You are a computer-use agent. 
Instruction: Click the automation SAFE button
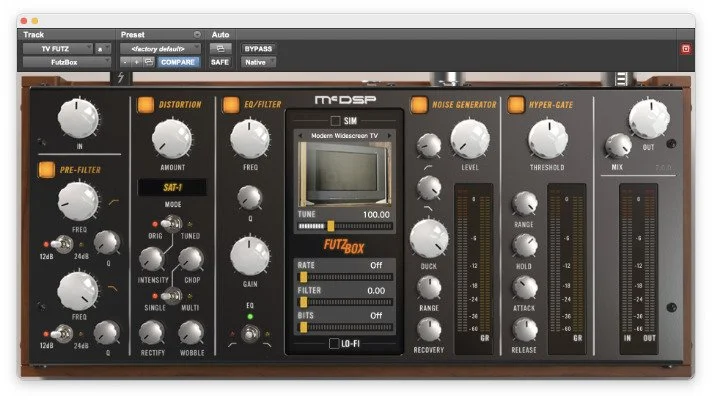tap(220, 62)
